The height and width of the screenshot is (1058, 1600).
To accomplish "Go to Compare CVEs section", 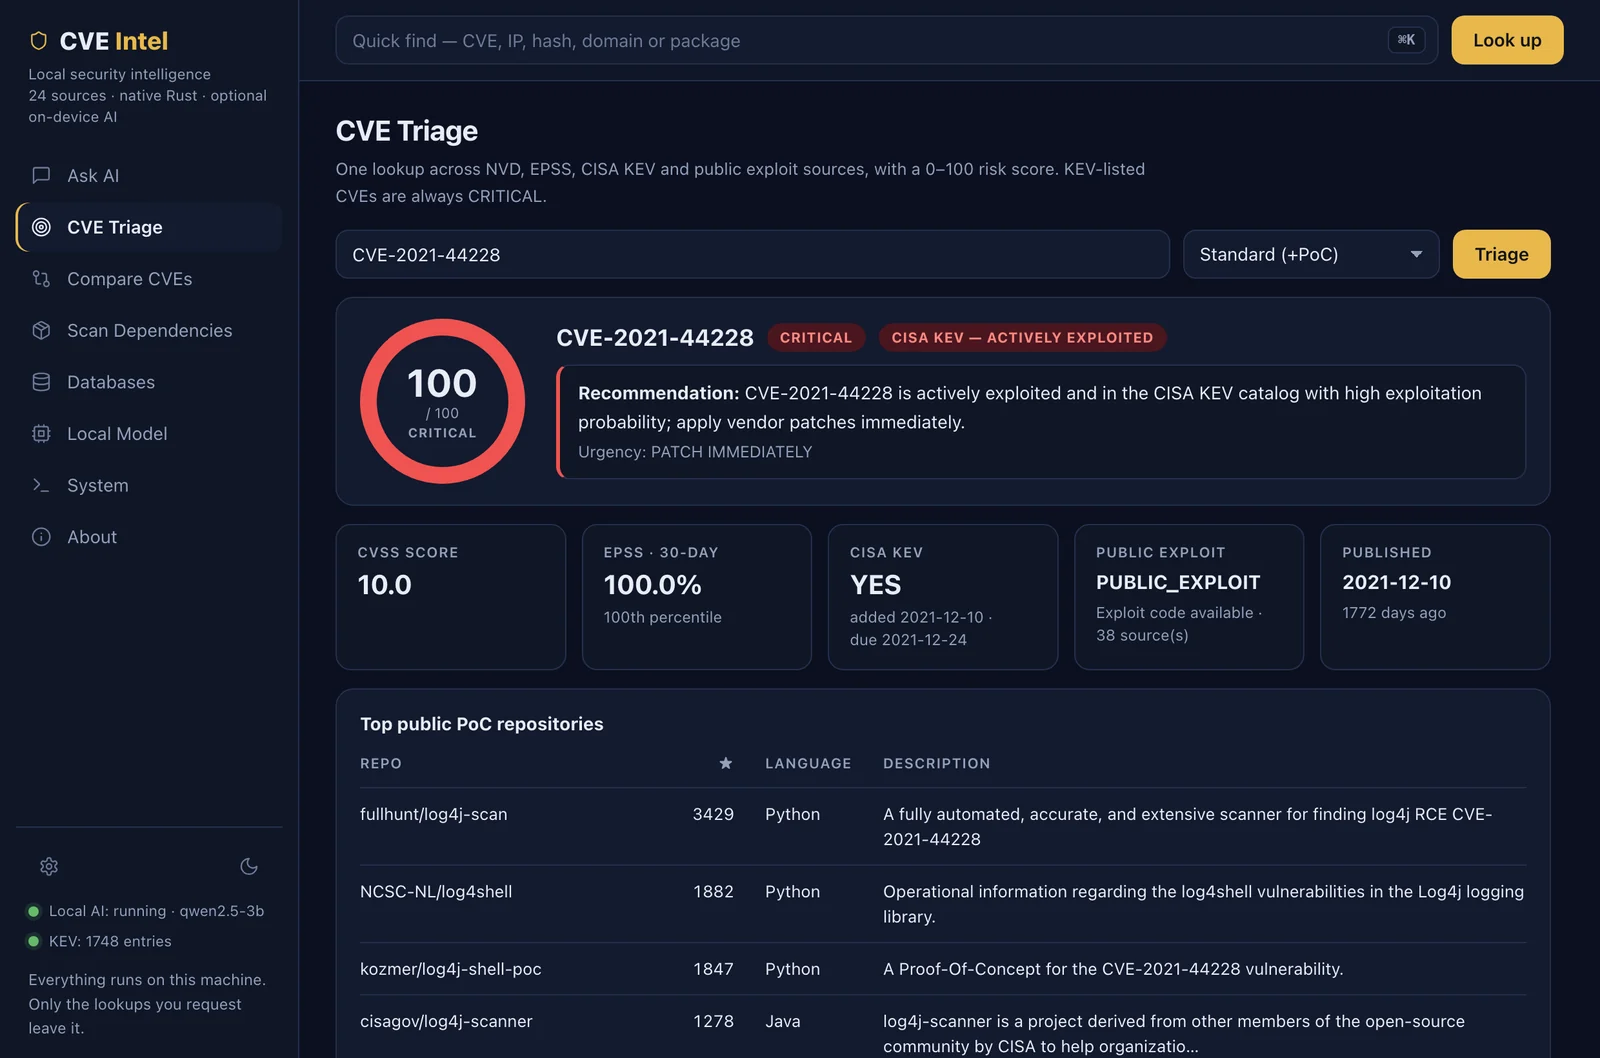I will point(149,279).
